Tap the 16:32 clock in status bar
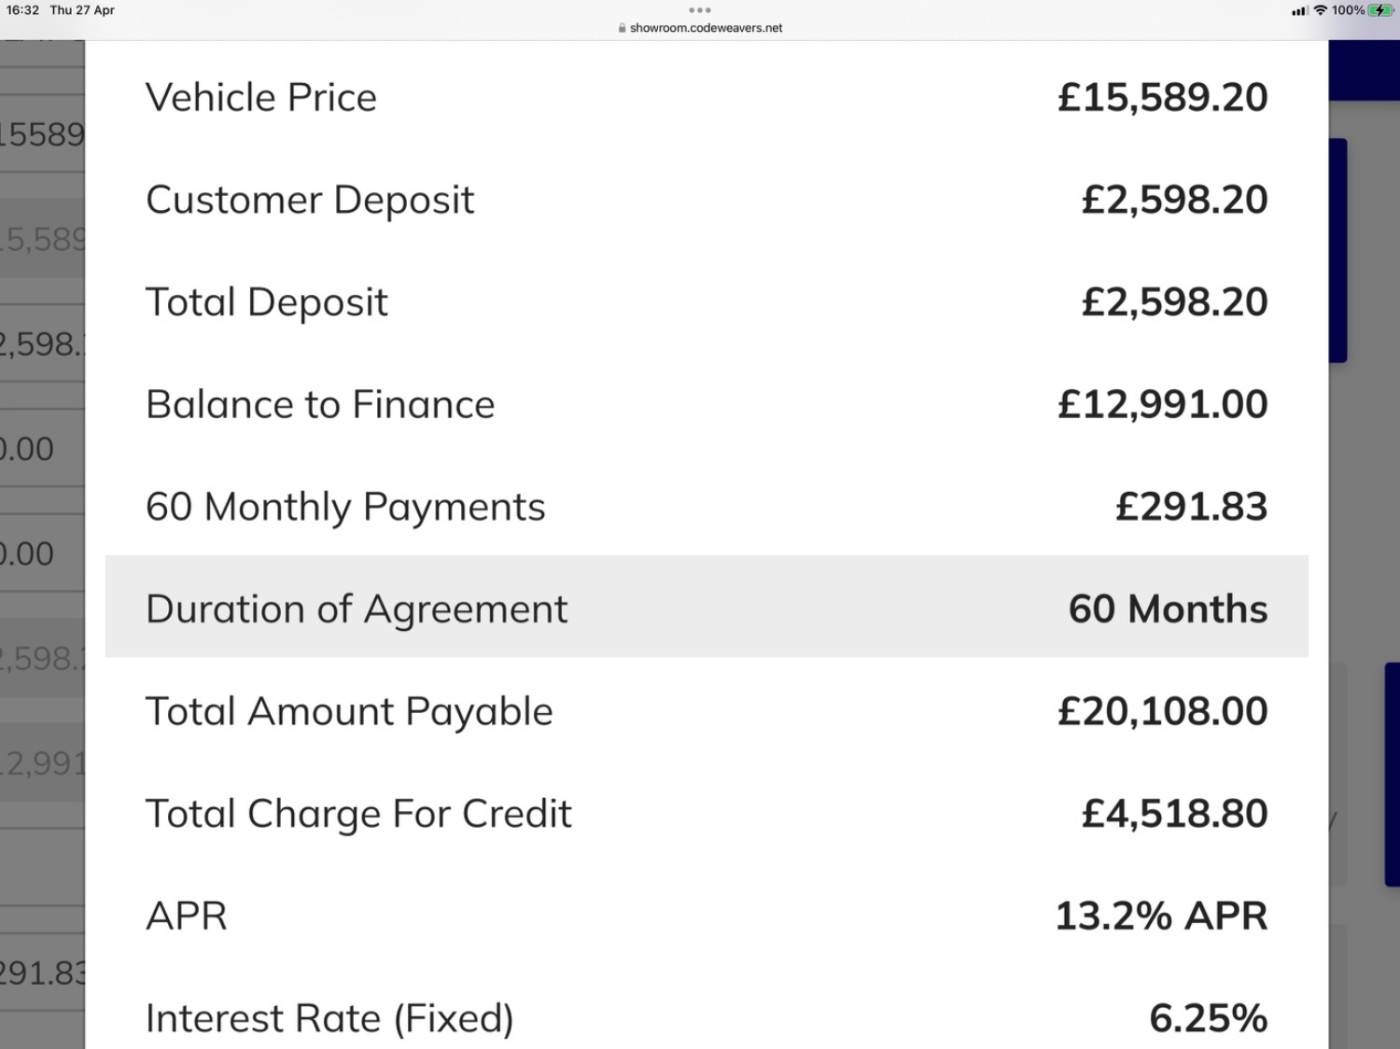Image resolution: width=1400 pixels, height=1049 pixels. coord(23,10)
